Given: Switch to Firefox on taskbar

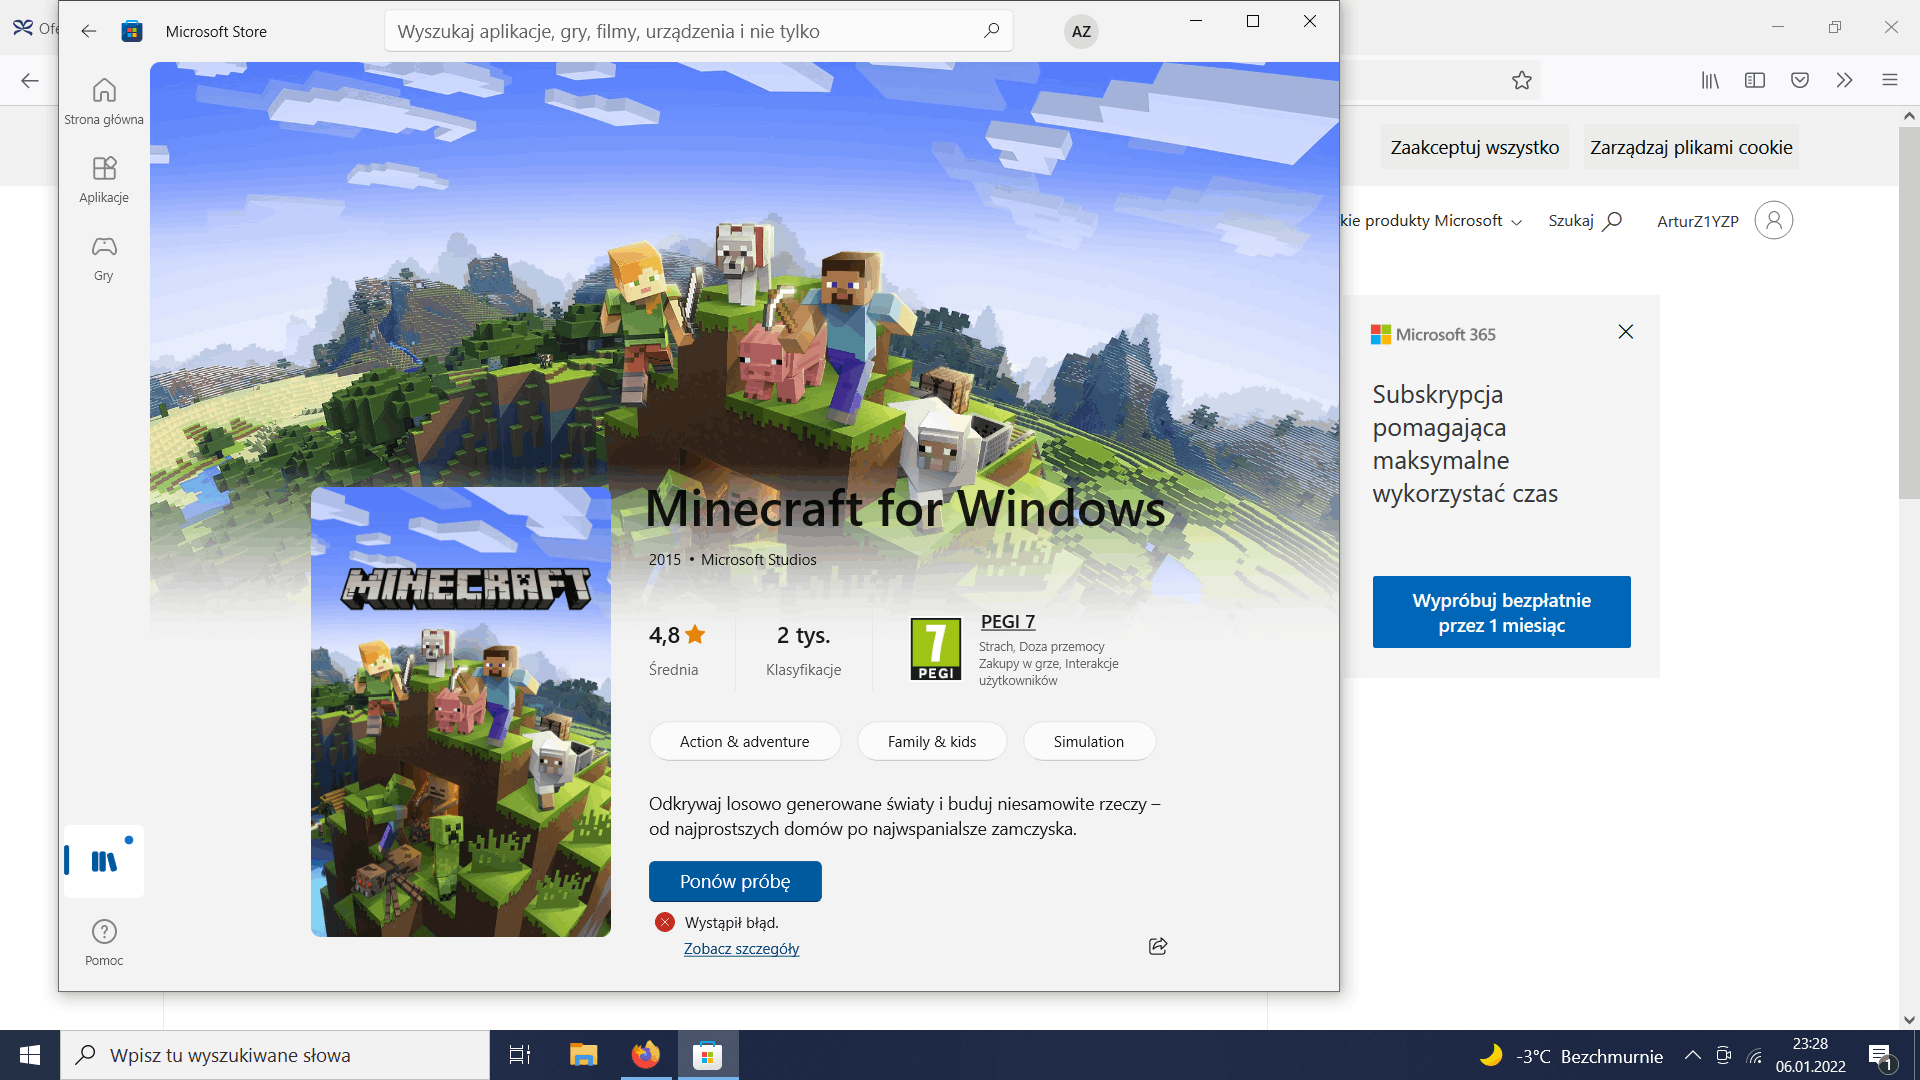Looking at the screenshot, I should (646, 1055).
